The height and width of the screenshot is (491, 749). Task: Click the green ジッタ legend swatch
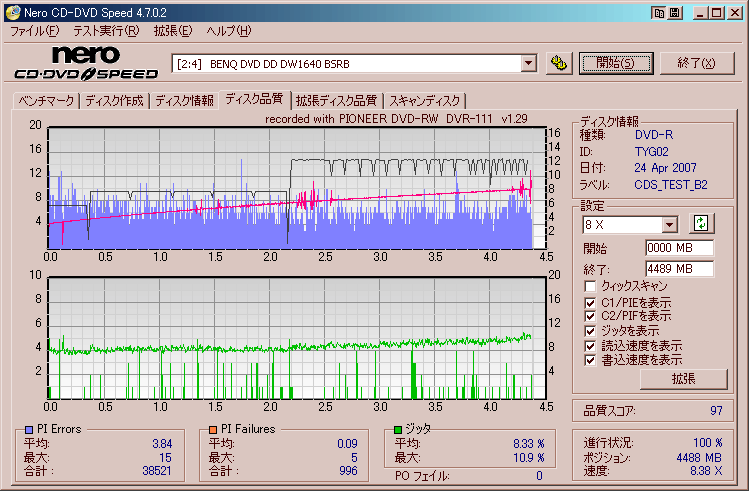click(398, 429)
